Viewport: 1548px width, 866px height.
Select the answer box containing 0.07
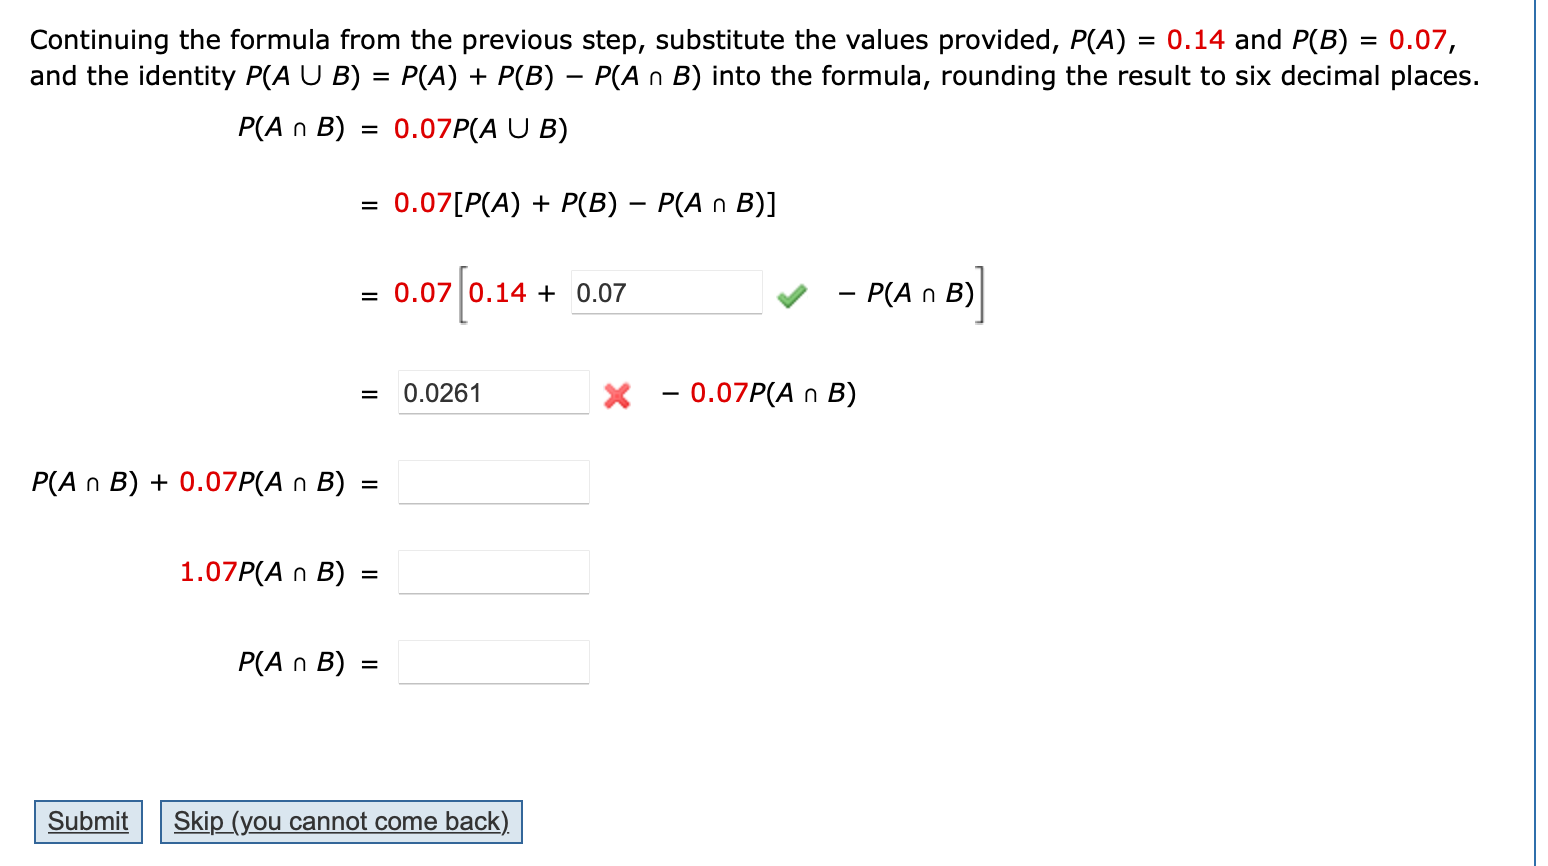(x=666, y=292)
